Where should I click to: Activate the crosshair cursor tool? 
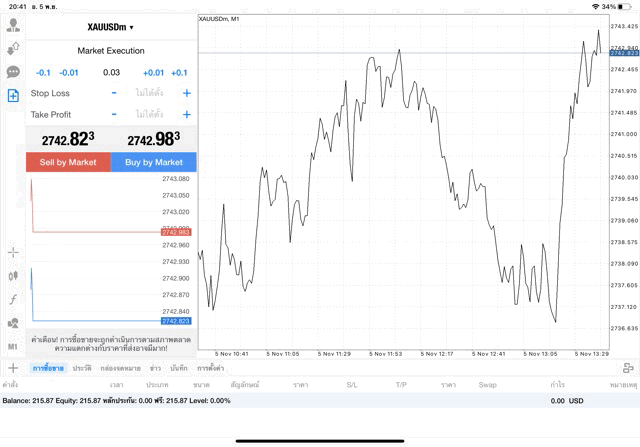coord(13,253)
